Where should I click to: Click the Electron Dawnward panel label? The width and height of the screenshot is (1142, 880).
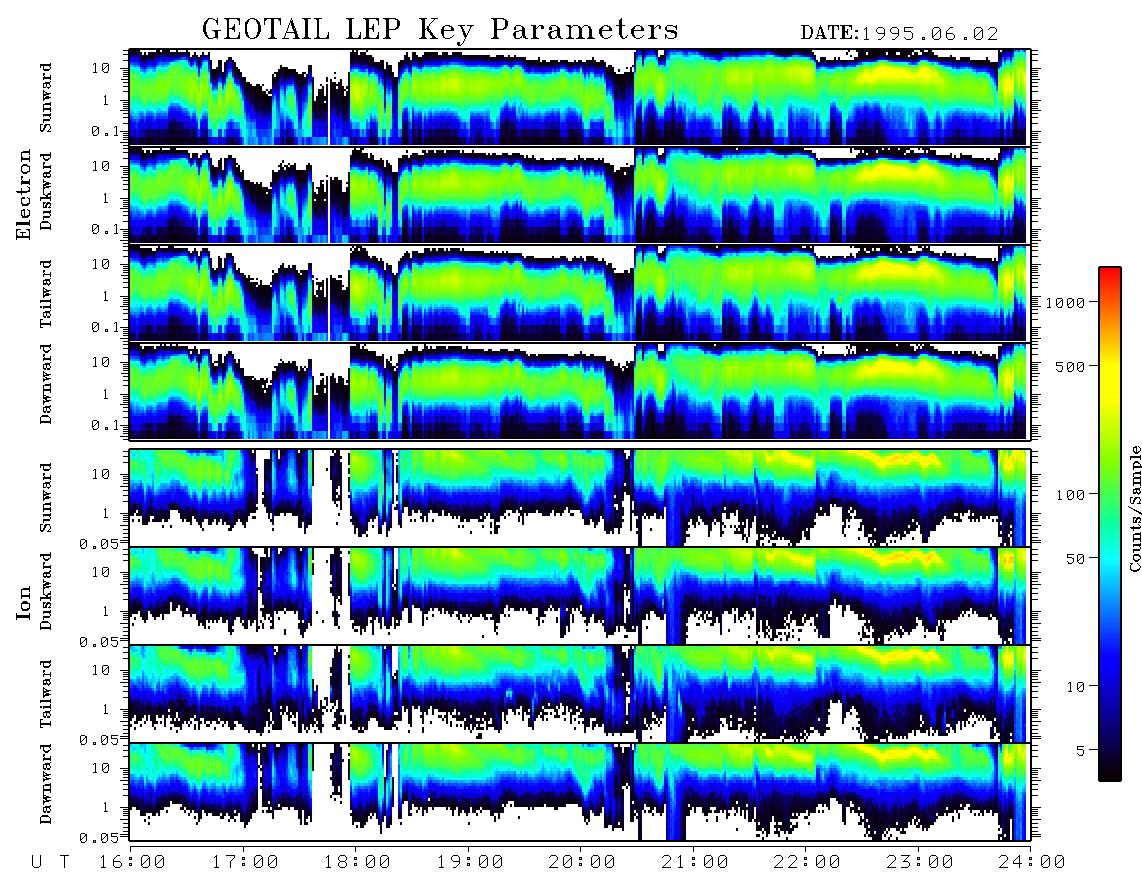[x=46, y=385]
